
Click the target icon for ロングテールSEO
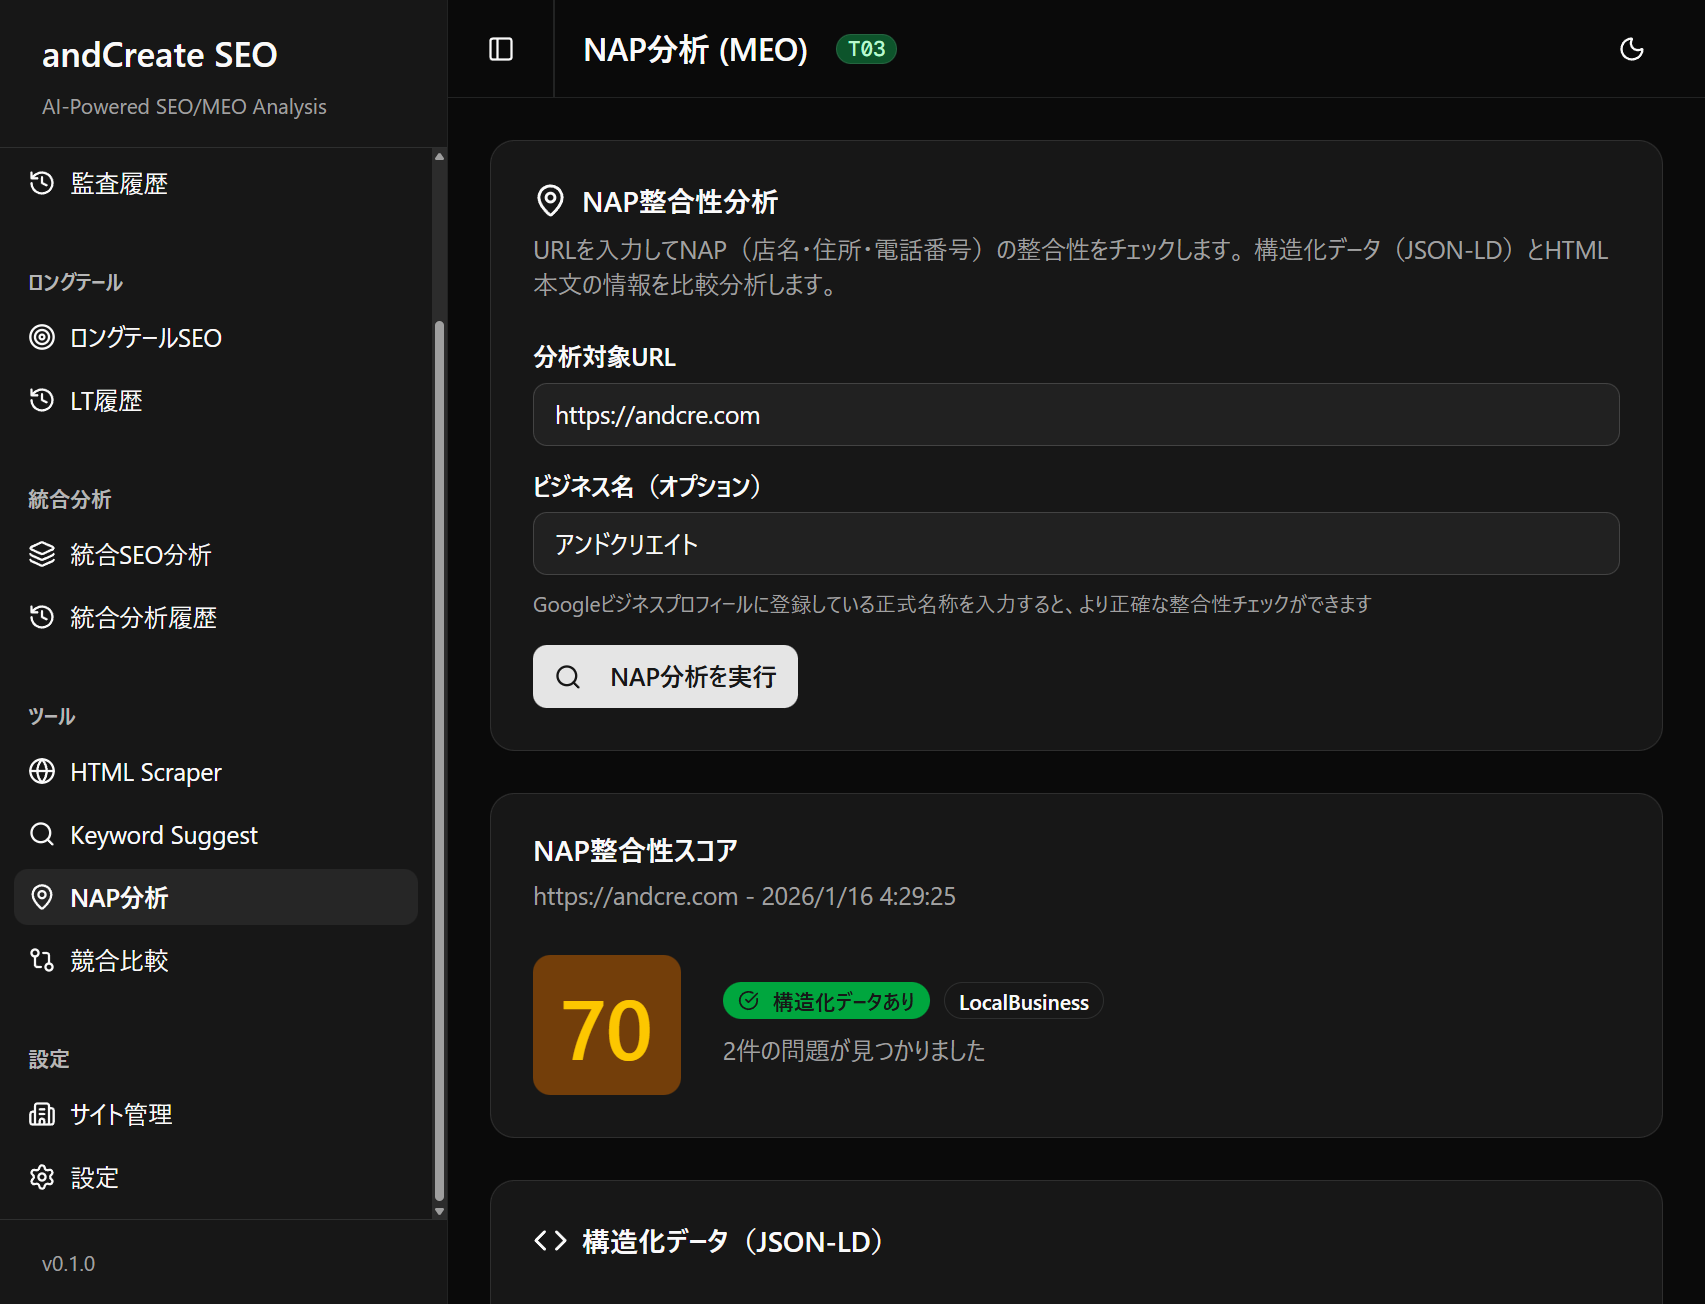[42, 337]
